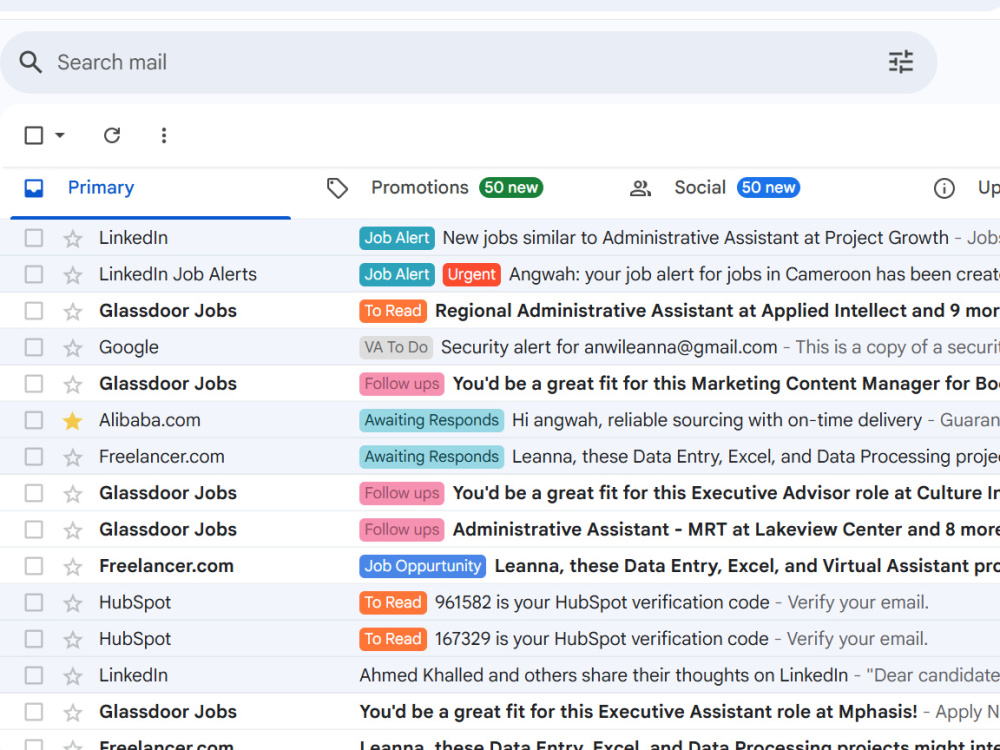The width and height of the screenshot is (1000, 750).
Task: Click the red Urgent label tag
Action: (471, 274)
